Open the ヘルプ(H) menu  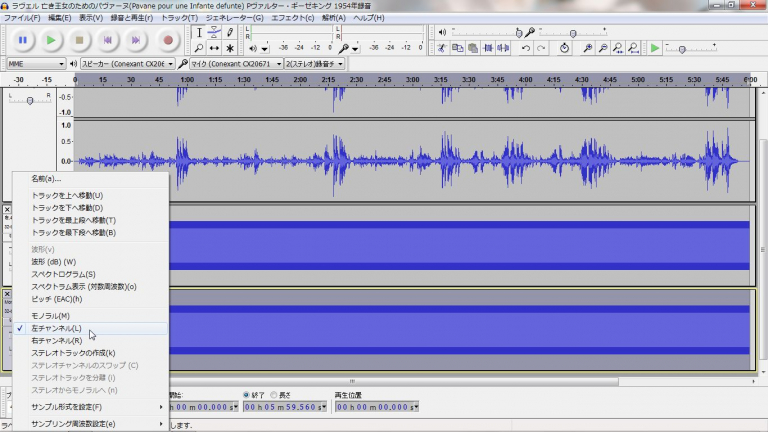pyautogui.click(x=369, y=18)
